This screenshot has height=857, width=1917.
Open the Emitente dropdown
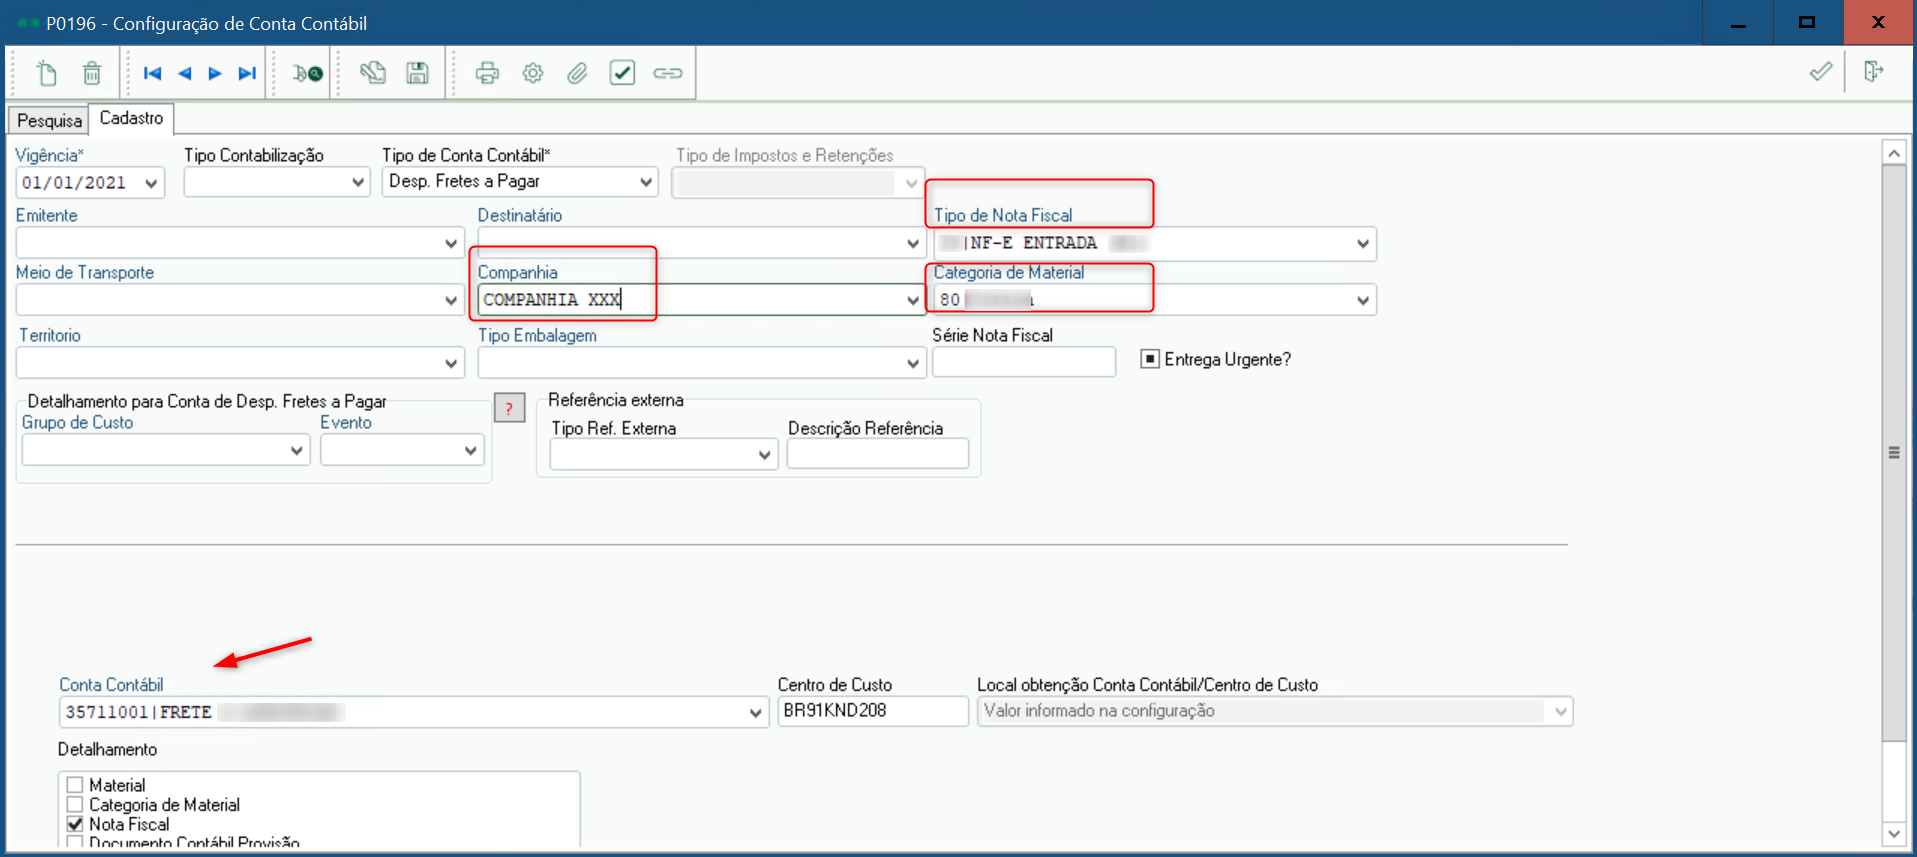(x=451, y=243)
